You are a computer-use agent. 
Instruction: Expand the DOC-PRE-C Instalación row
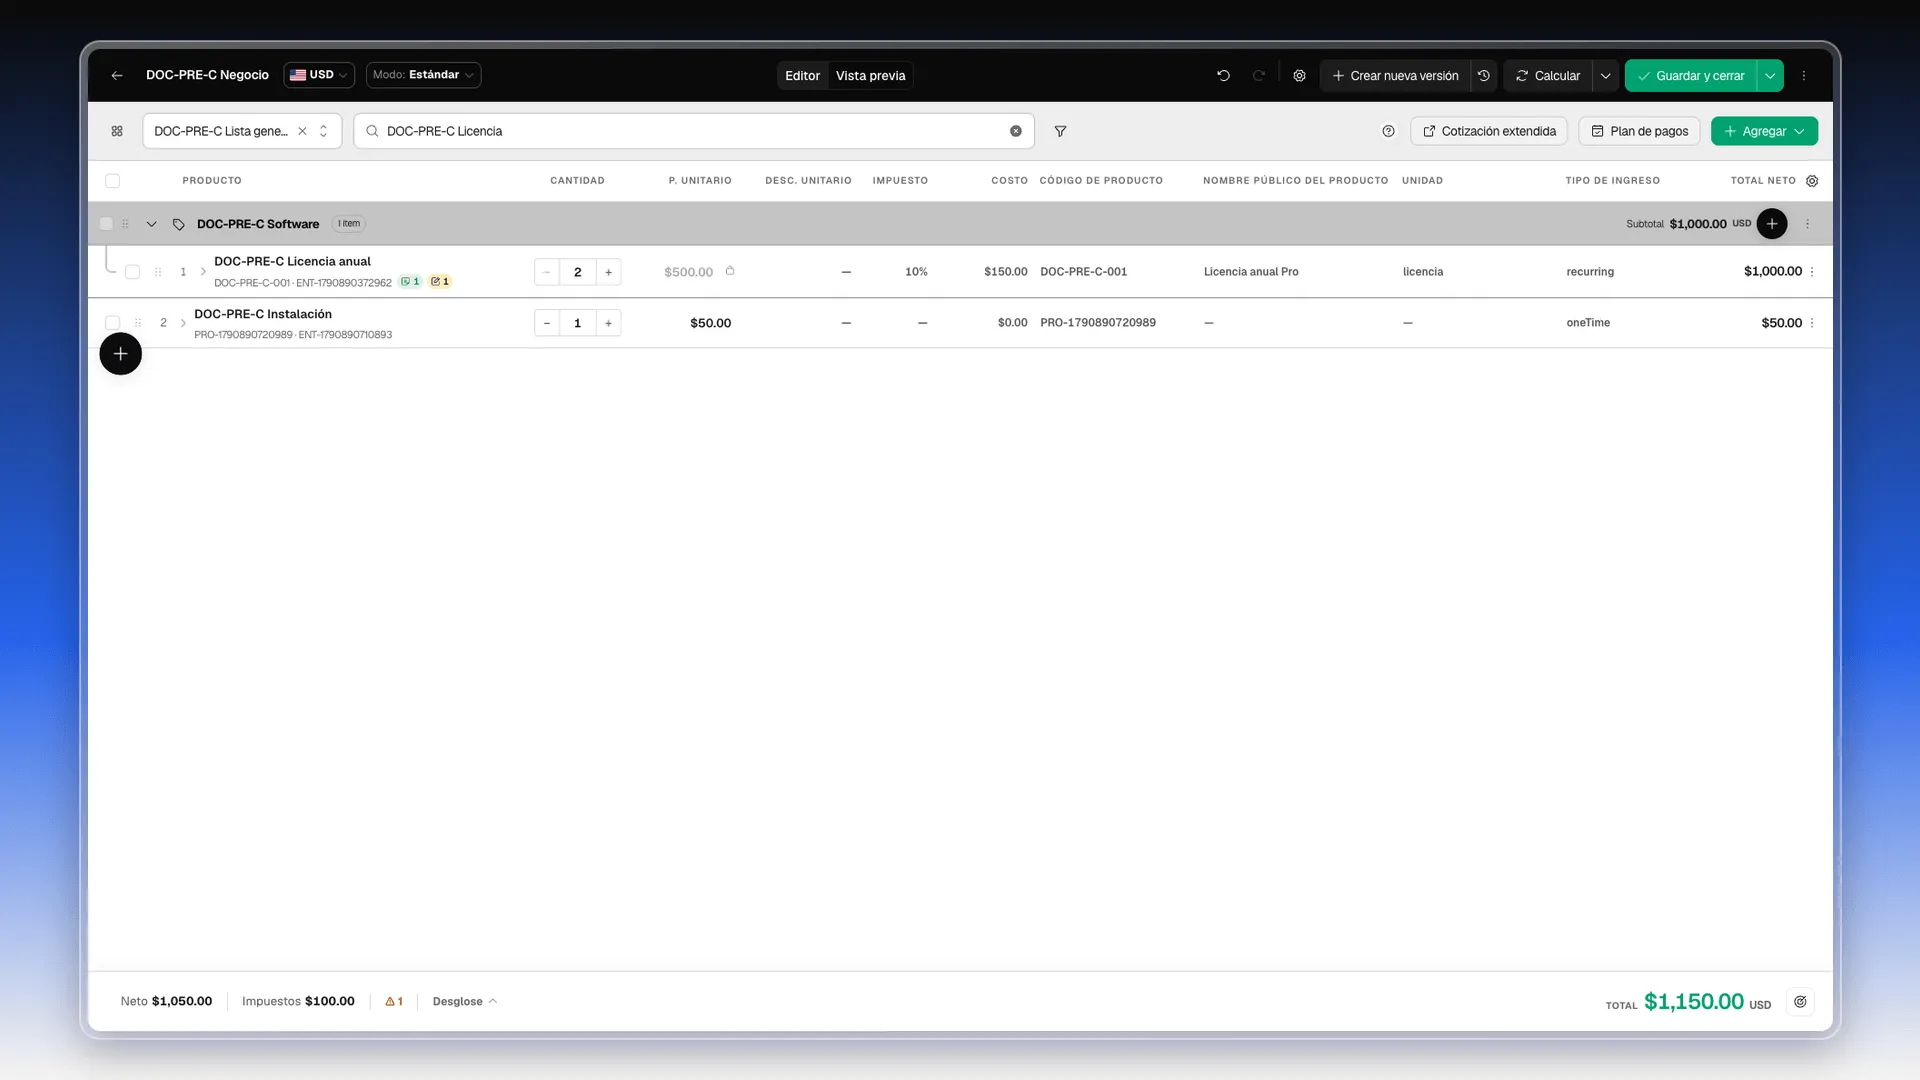[x=183, y=323]
